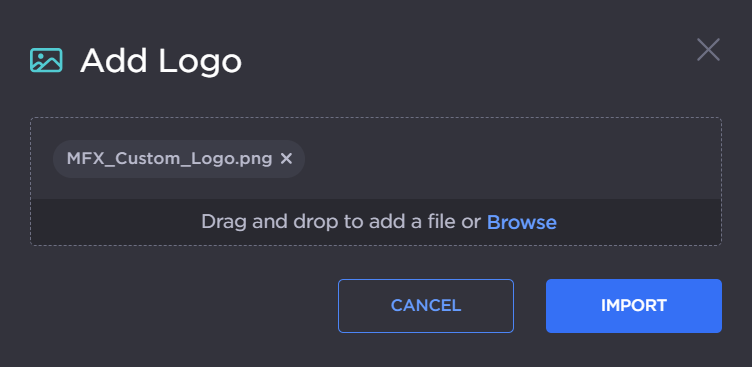Viewport: 752px width, 367px height.
Task: Close the Add Logo dialog with the X
Action: pyautogui.click(x=708, y=50)
